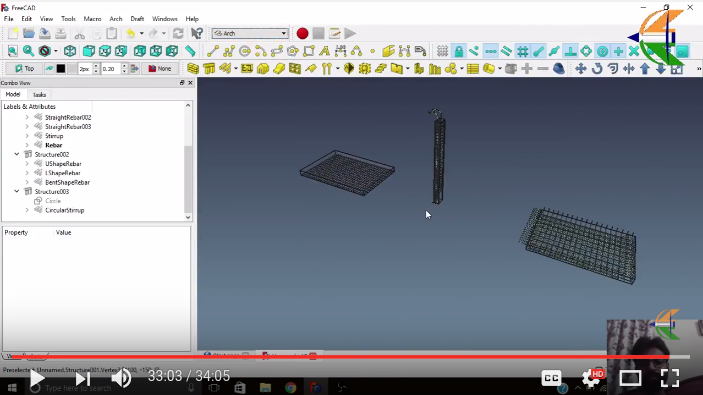Click the video play button
703x395 pixels.
pyautogui.click(x=37, y=378)
